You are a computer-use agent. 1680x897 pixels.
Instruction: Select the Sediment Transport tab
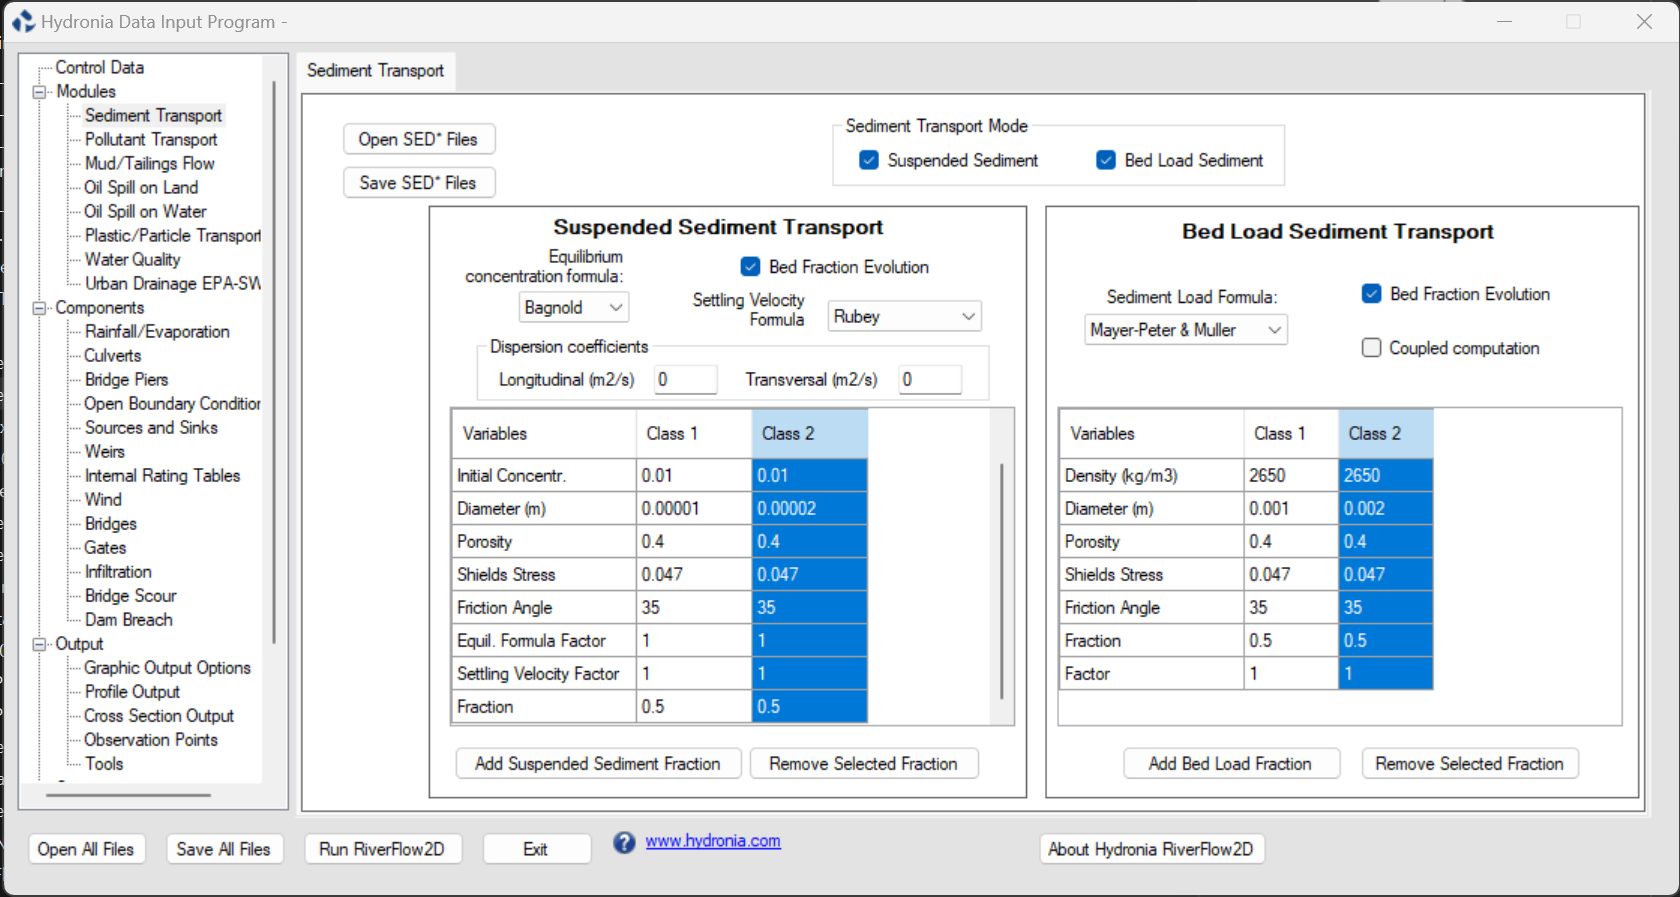[x=375, y=70]
